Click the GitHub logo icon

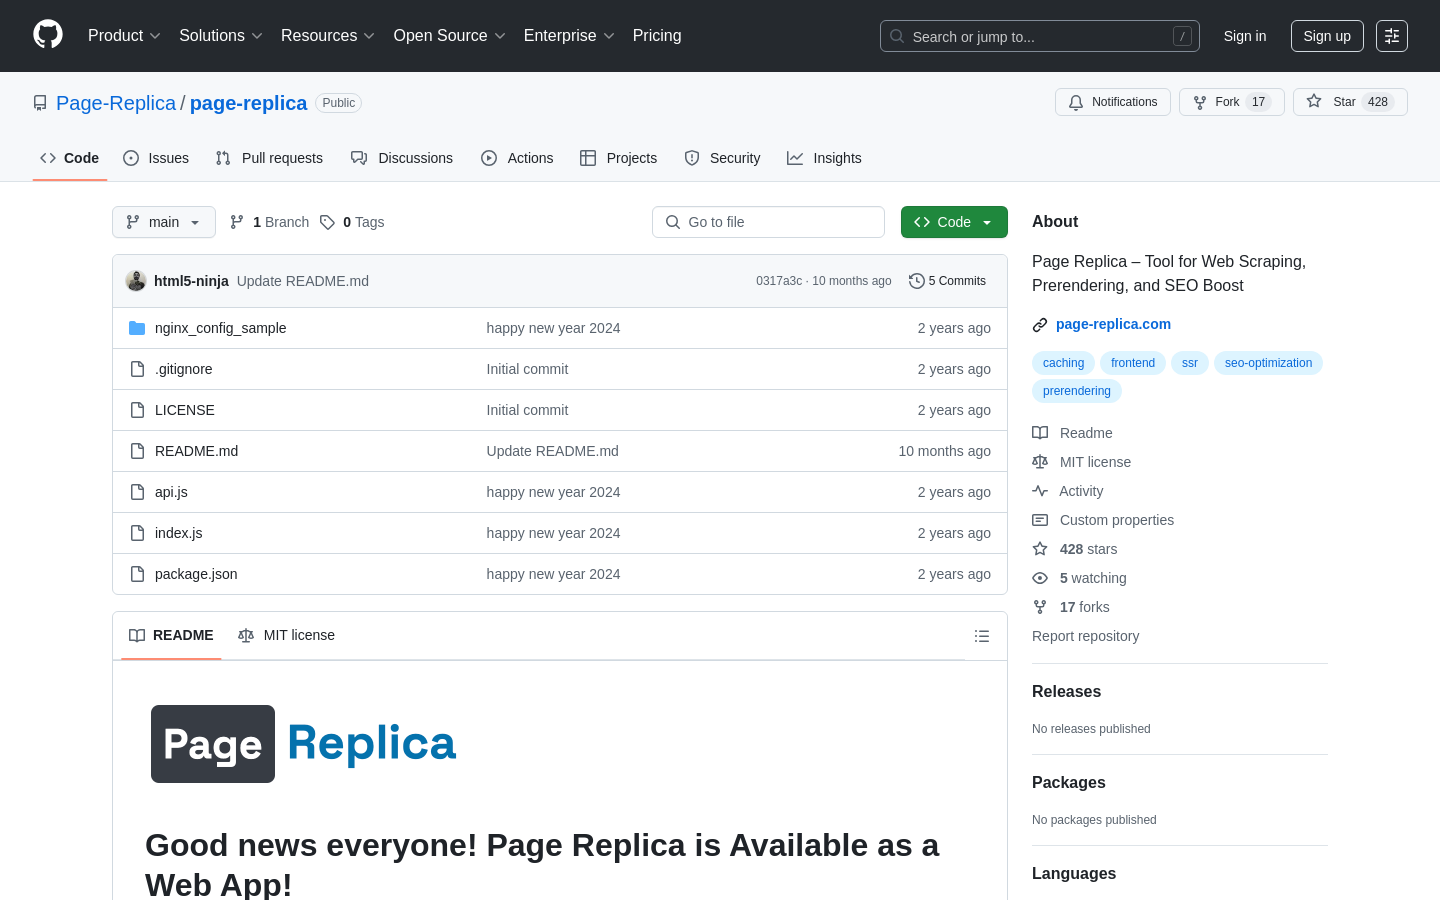(48, 35)
